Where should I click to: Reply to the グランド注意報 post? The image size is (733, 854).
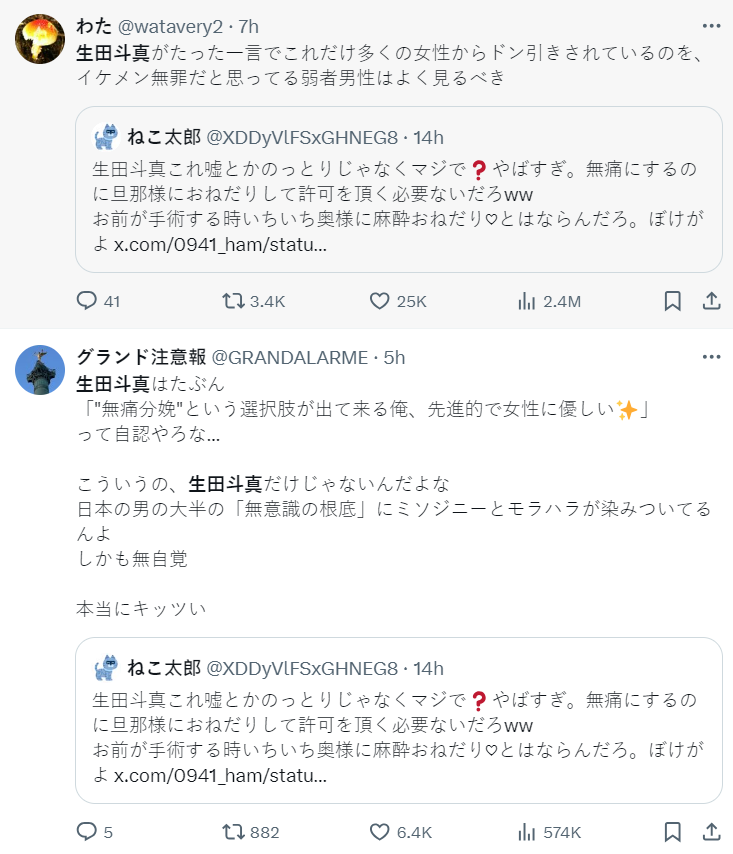pyautogui.click(x=88, y=832)
